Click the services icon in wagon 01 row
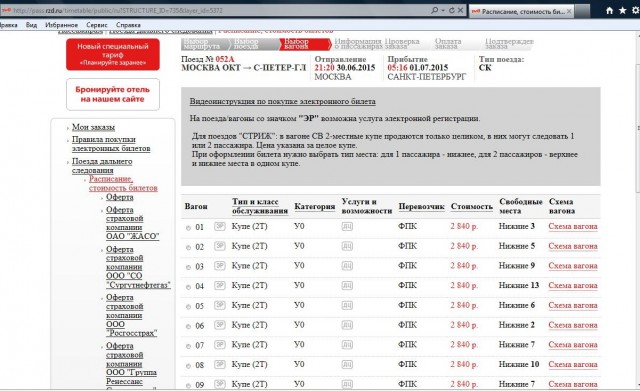Viewport: 640px width, 391px height. (x=347, y=226)
